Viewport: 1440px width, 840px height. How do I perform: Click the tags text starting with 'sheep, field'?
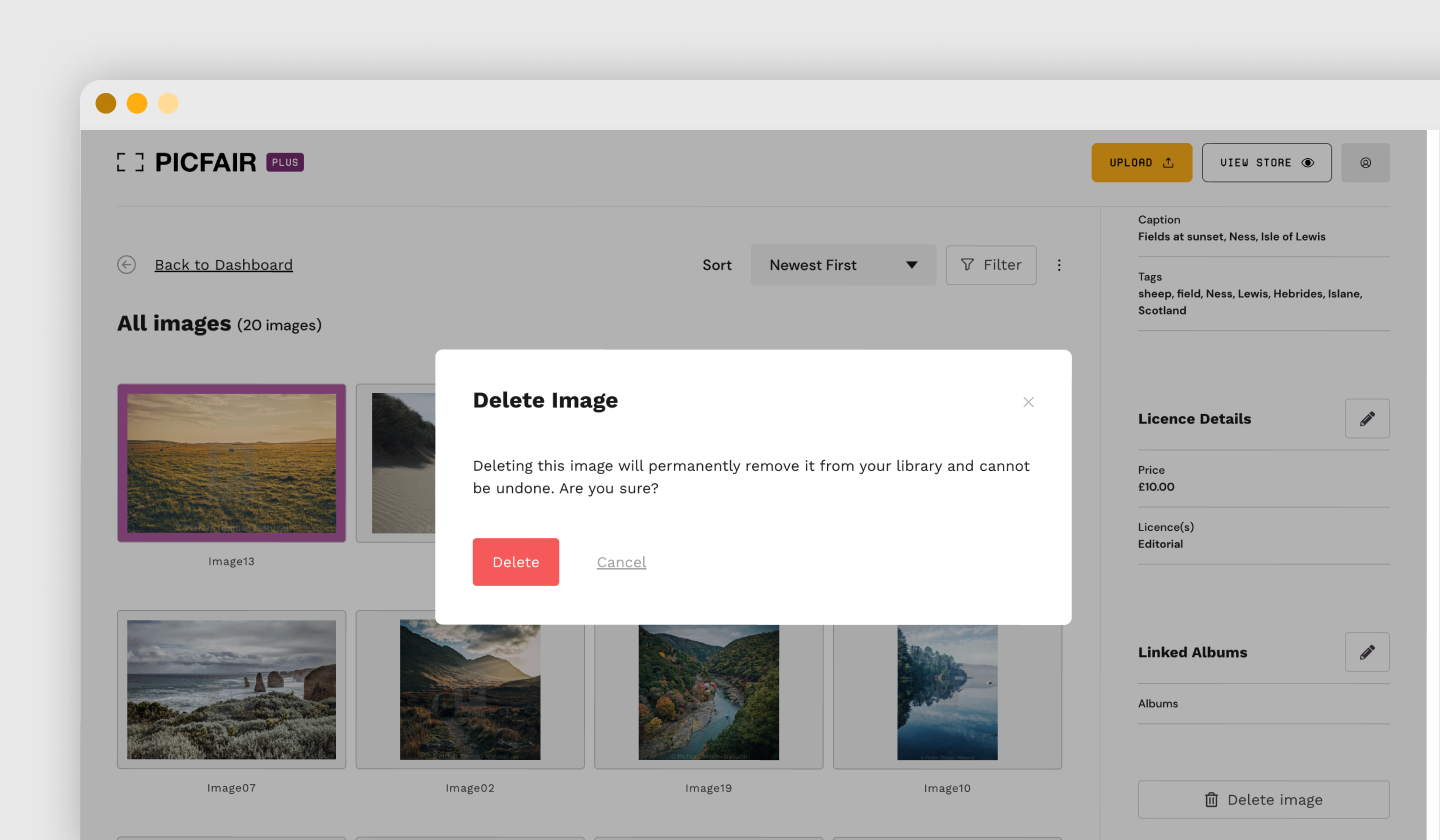(1250, 302)
